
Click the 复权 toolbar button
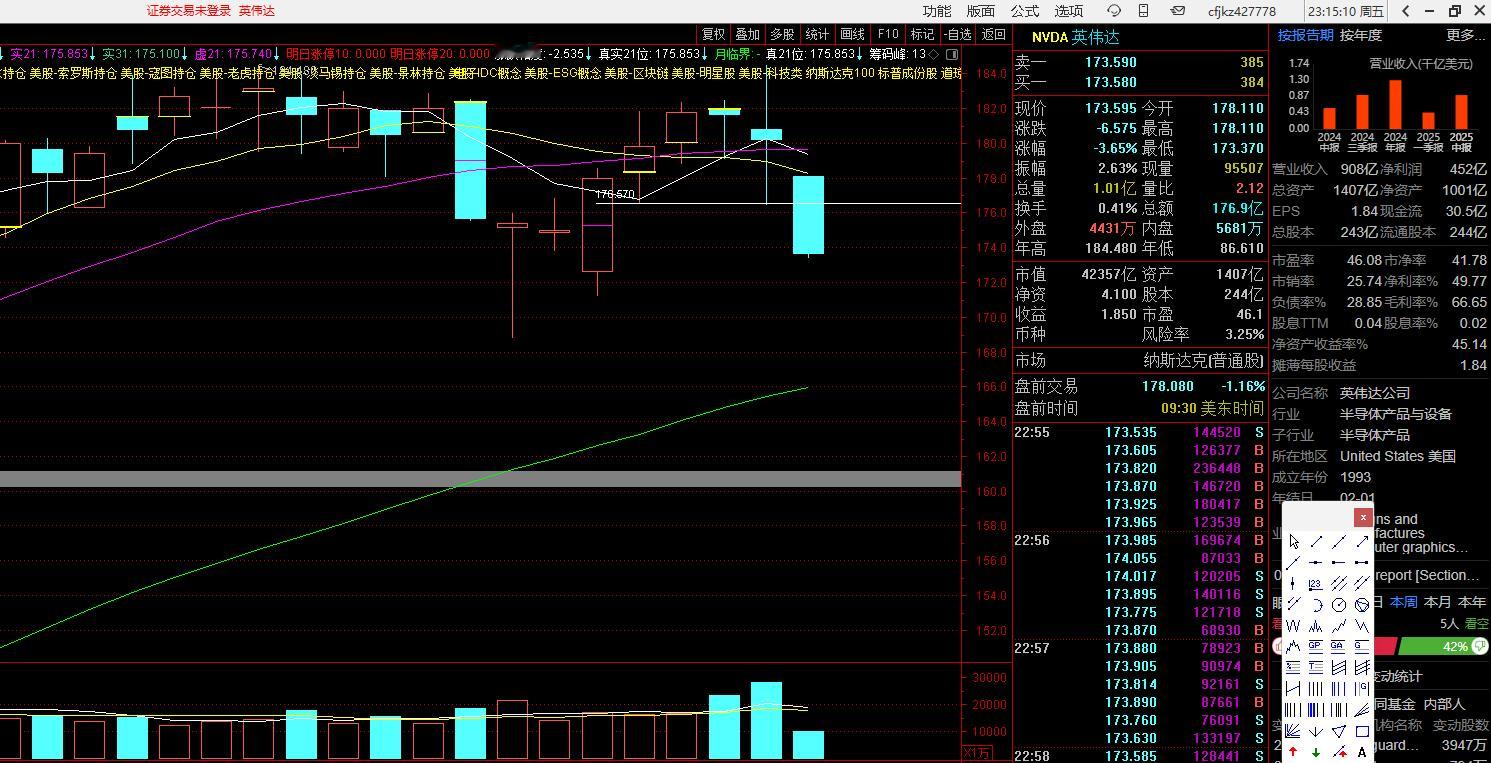point(713,34)
